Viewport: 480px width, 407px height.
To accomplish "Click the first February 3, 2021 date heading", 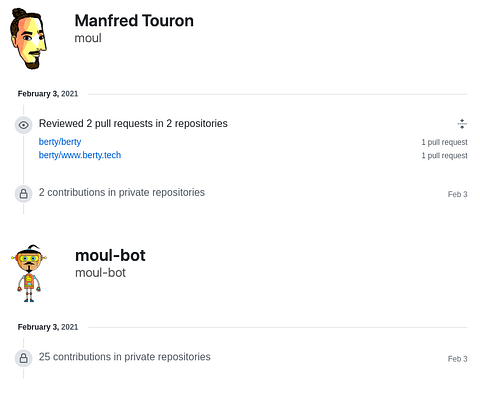I will (x=48, y=94).
